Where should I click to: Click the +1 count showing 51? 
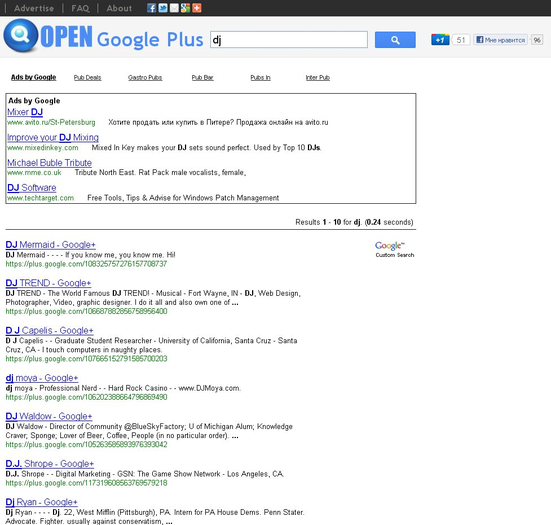(x=461, y=40)
